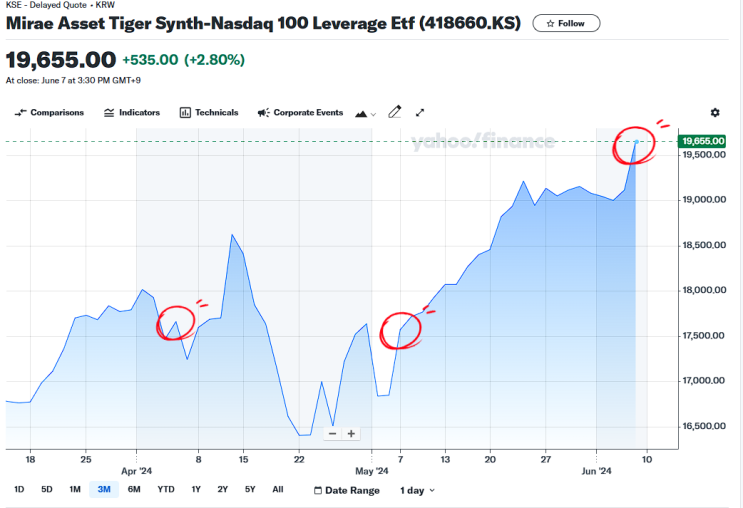The image size is (743, 508).
Task: Select the 1D range tab
Action: tap(19, 490)
